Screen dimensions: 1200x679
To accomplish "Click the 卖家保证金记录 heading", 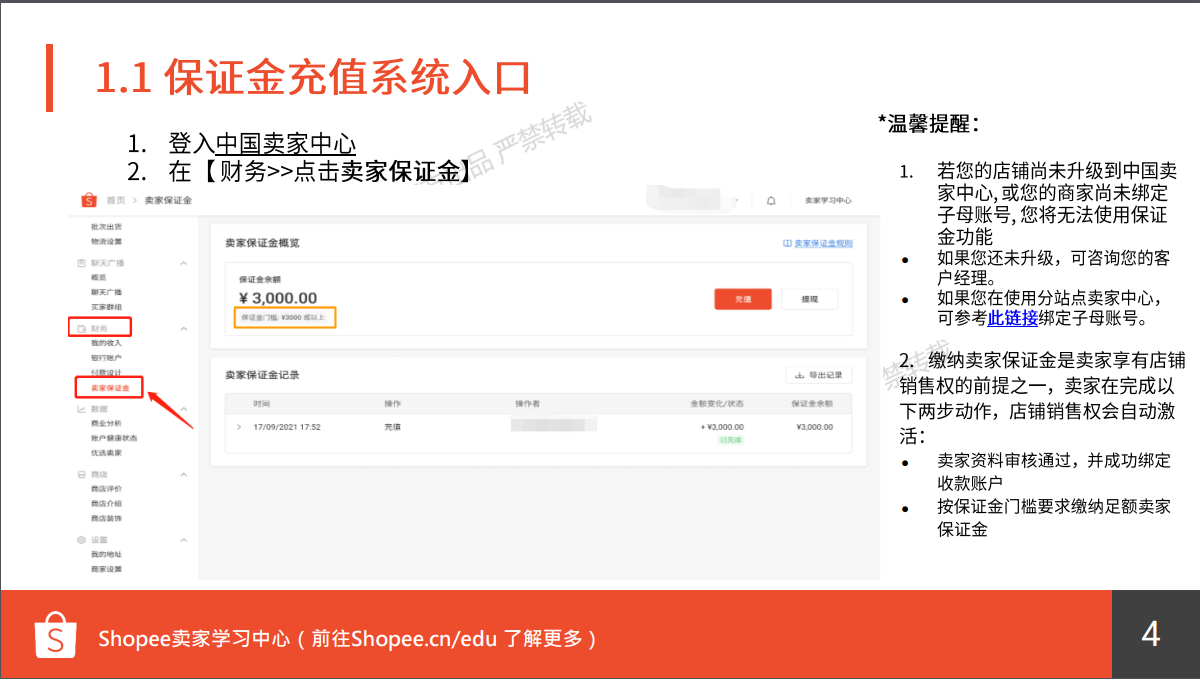I will coord(262,375).
